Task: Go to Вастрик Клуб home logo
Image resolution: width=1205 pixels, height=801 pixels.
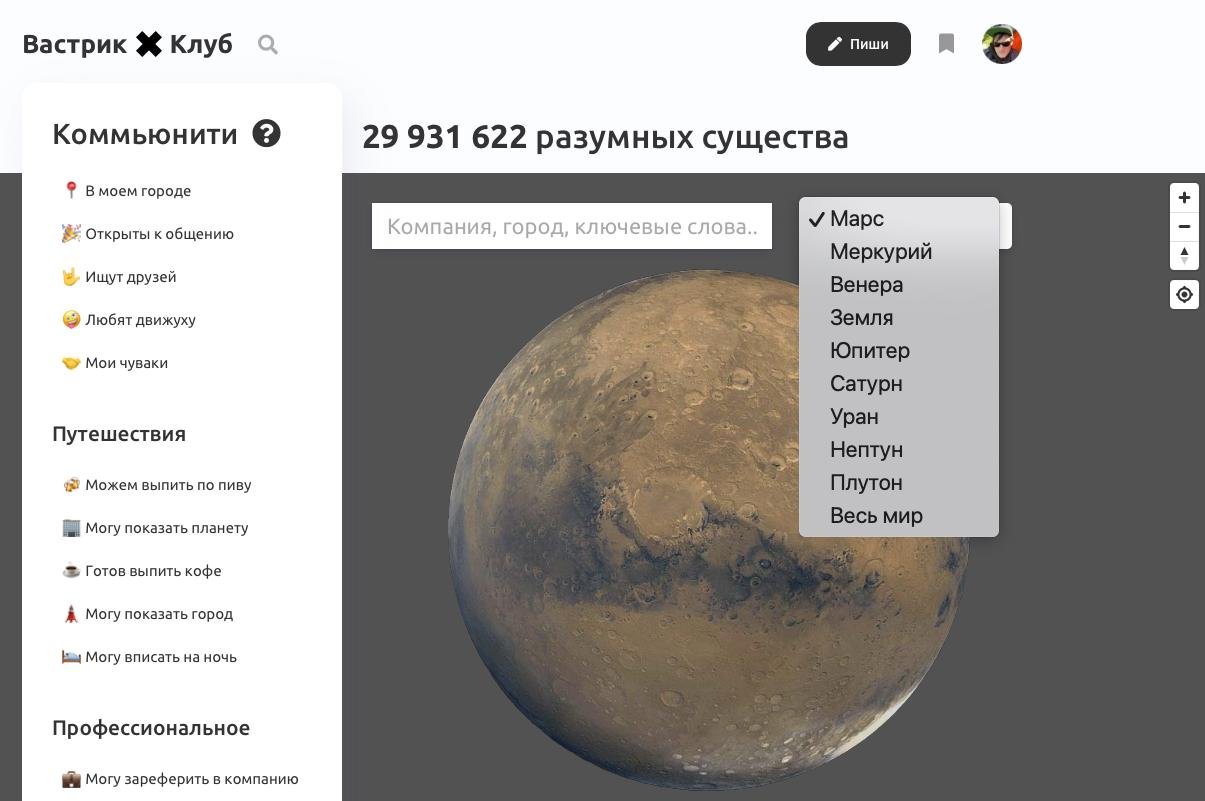Action: [x=127, y=45]
